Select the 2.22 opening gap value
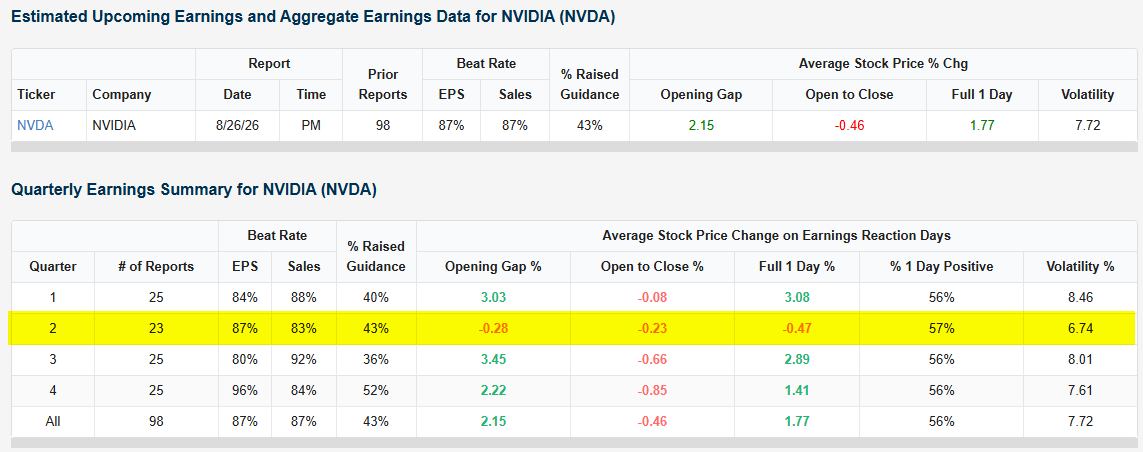This screenshot has height=452, width=1143. [x=494, y=390]
